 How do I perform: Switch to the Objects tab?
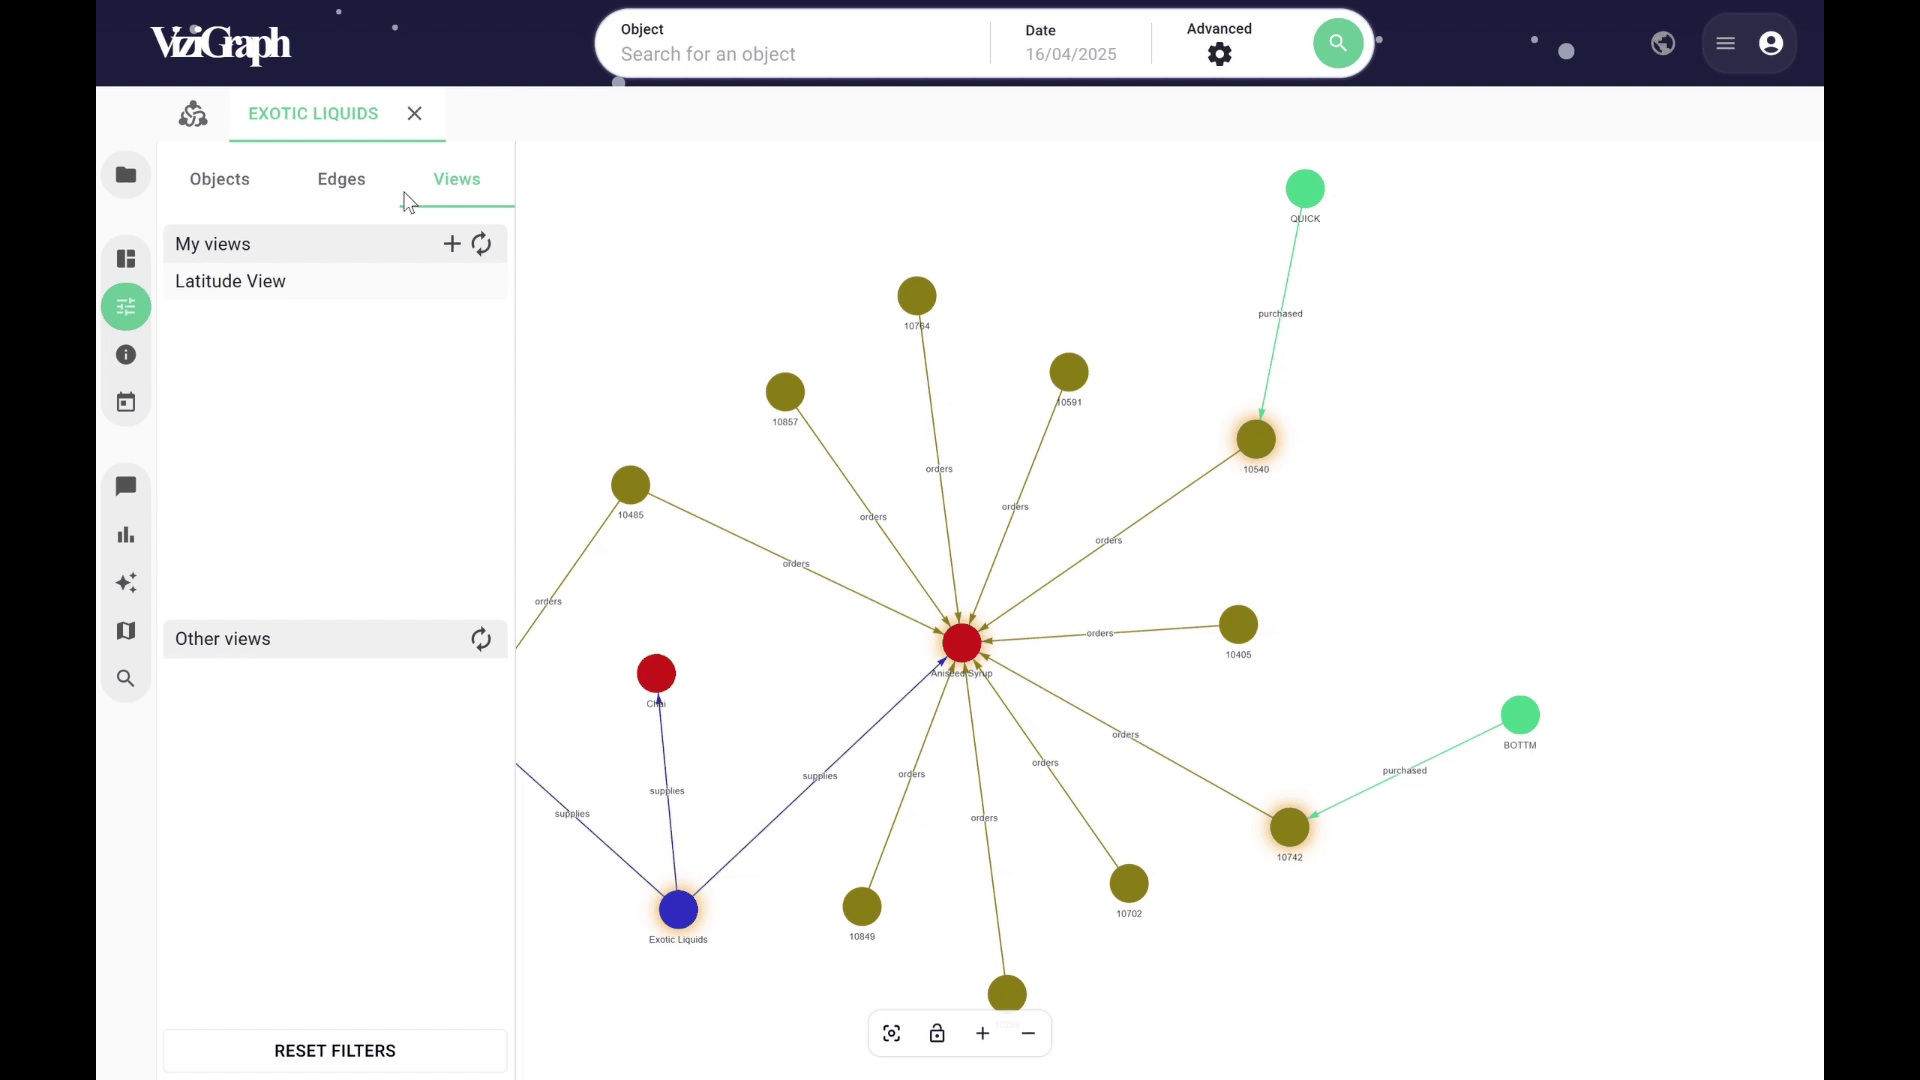(x=220, y=179)
